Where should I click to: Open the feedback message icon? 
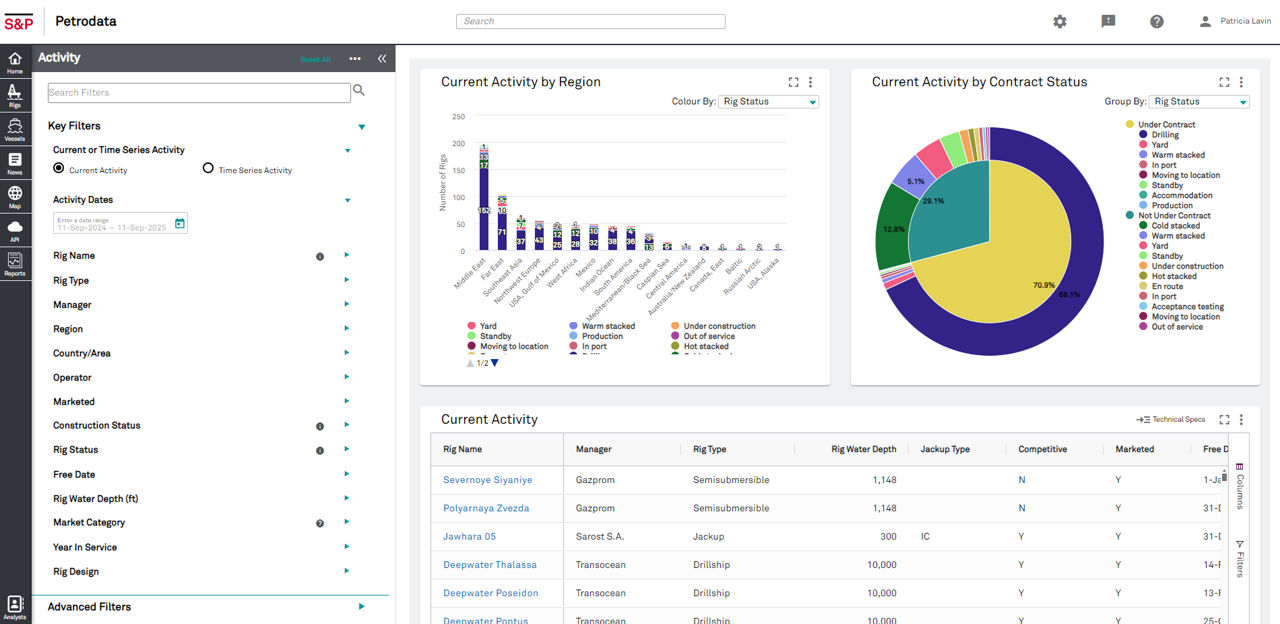[1108, 21]
